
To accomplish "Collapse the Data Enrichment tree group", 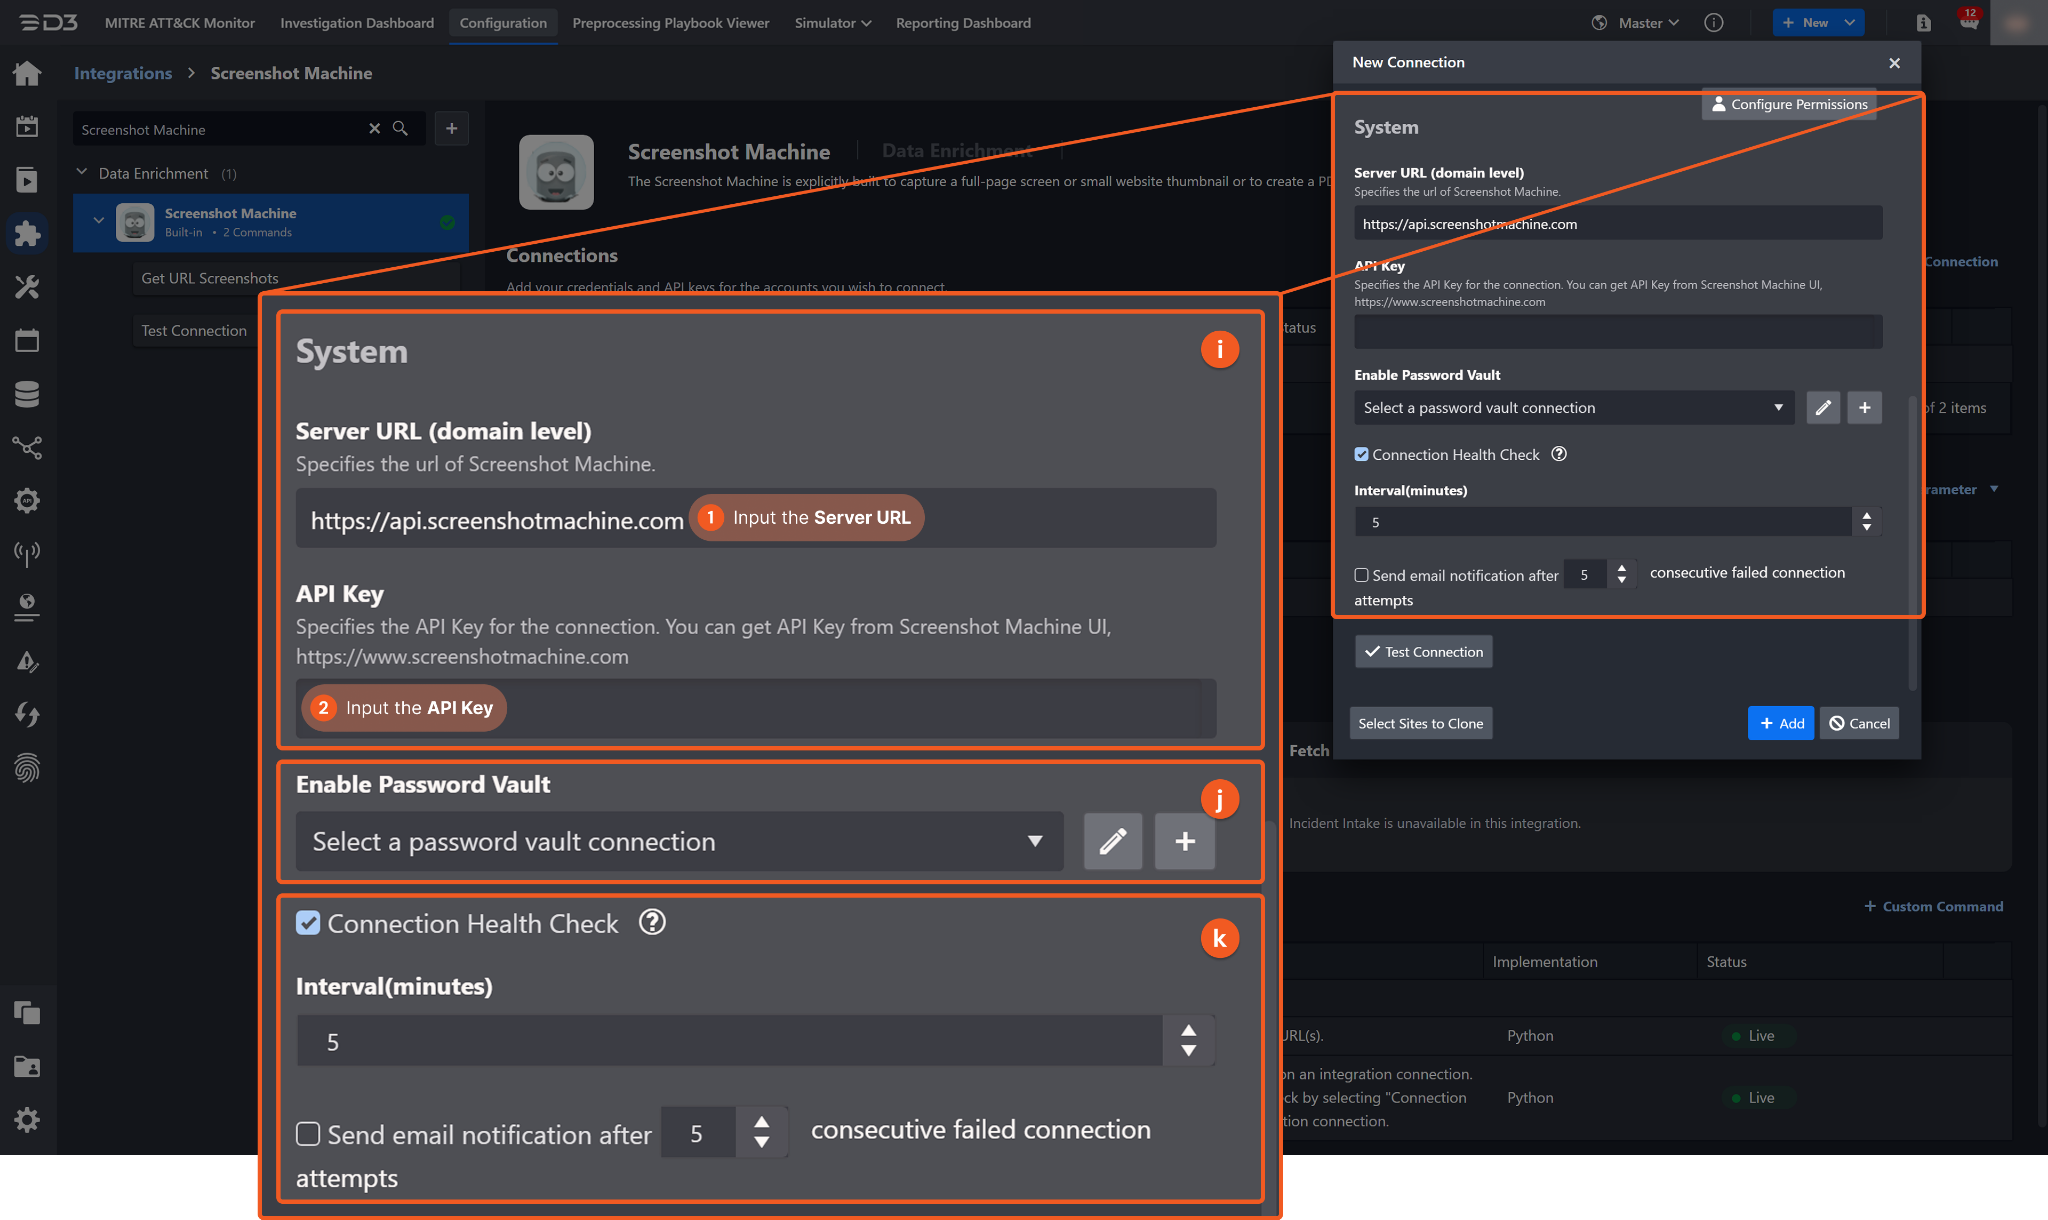I will tap(82, 173).
